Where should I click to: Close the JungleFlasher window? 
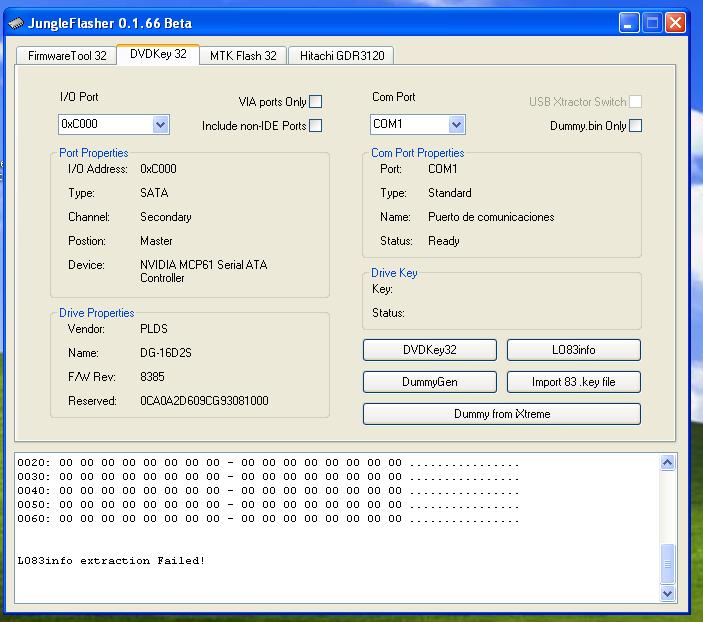pyautogui.click(x=676, y=23)
